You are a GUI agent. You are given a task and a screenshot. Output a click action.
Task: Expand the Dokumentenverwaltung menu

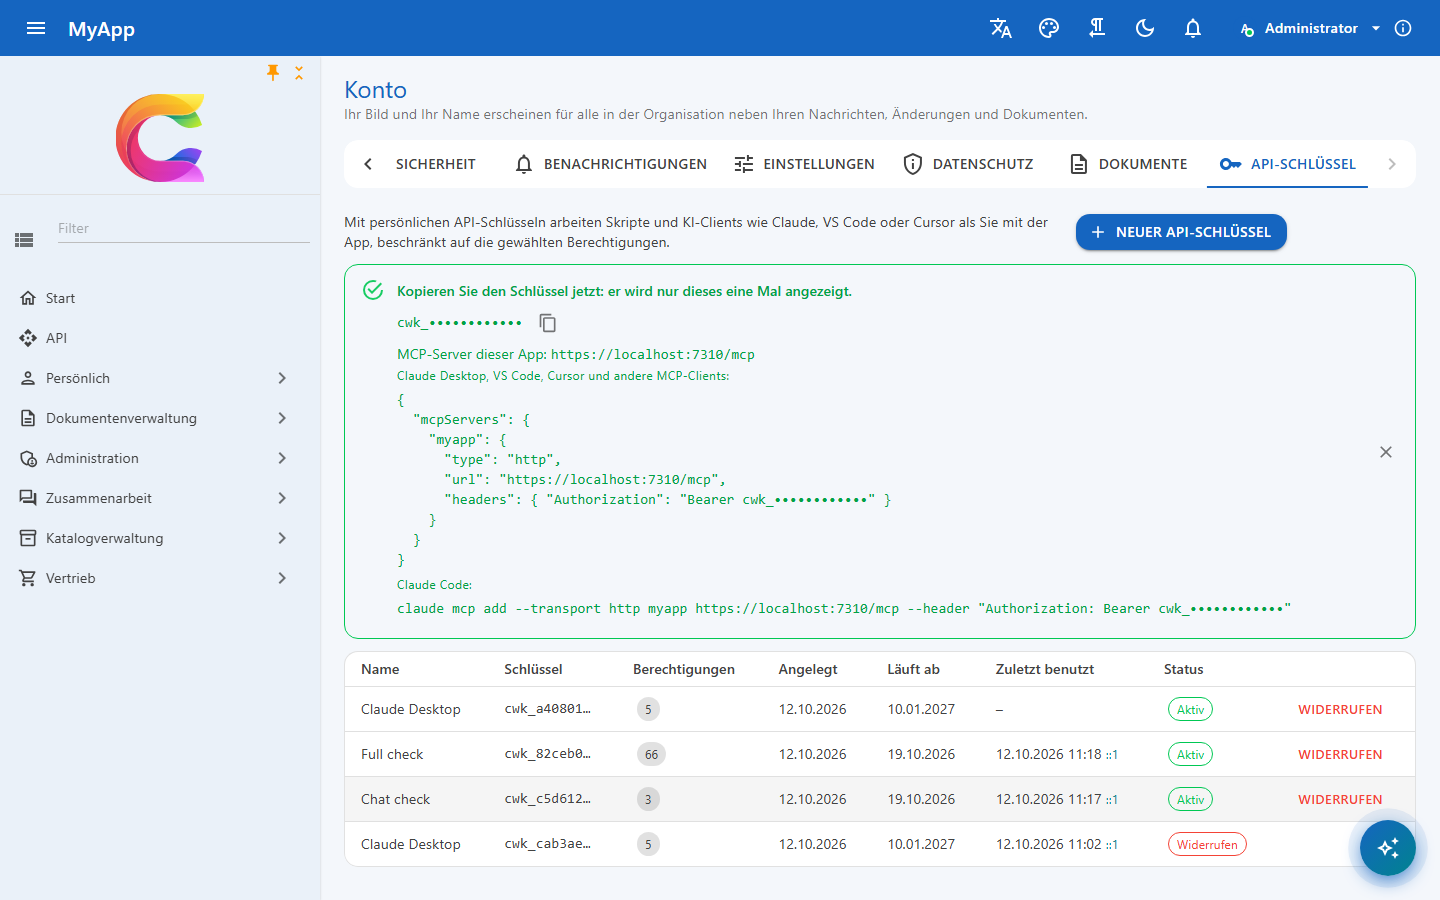160,418
